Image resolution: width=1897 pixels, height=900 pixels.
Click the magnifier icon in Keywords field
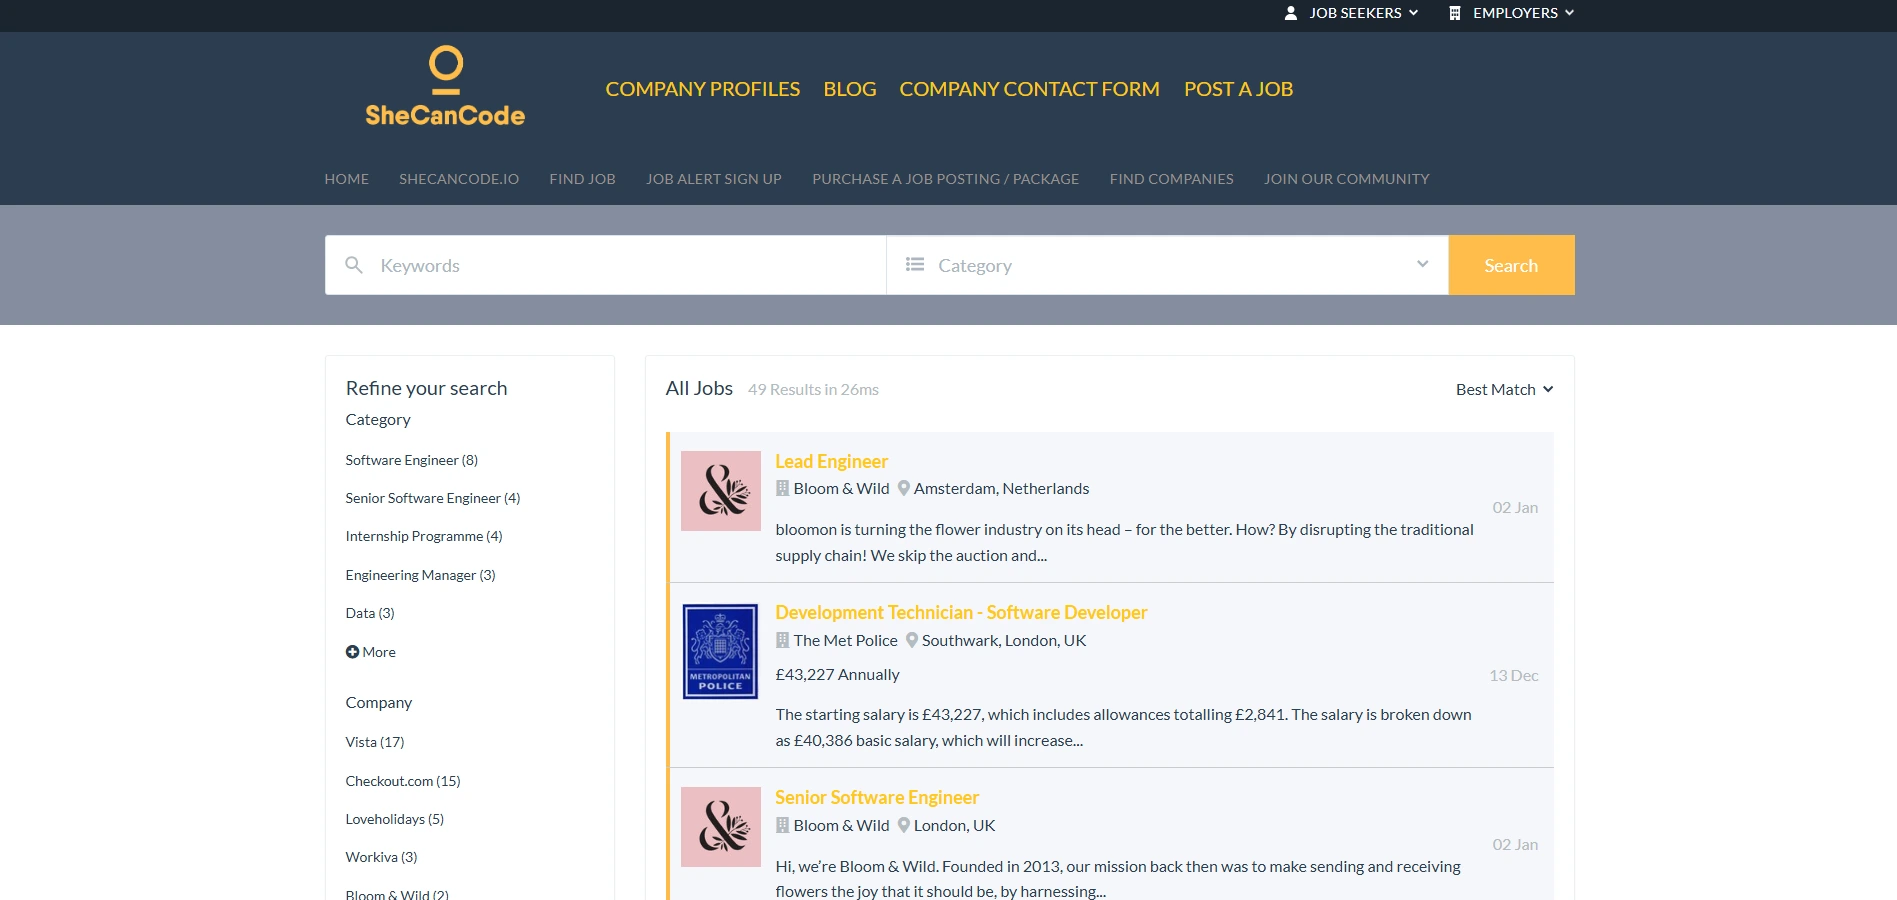pyautogui.click(x=353, y=265)
